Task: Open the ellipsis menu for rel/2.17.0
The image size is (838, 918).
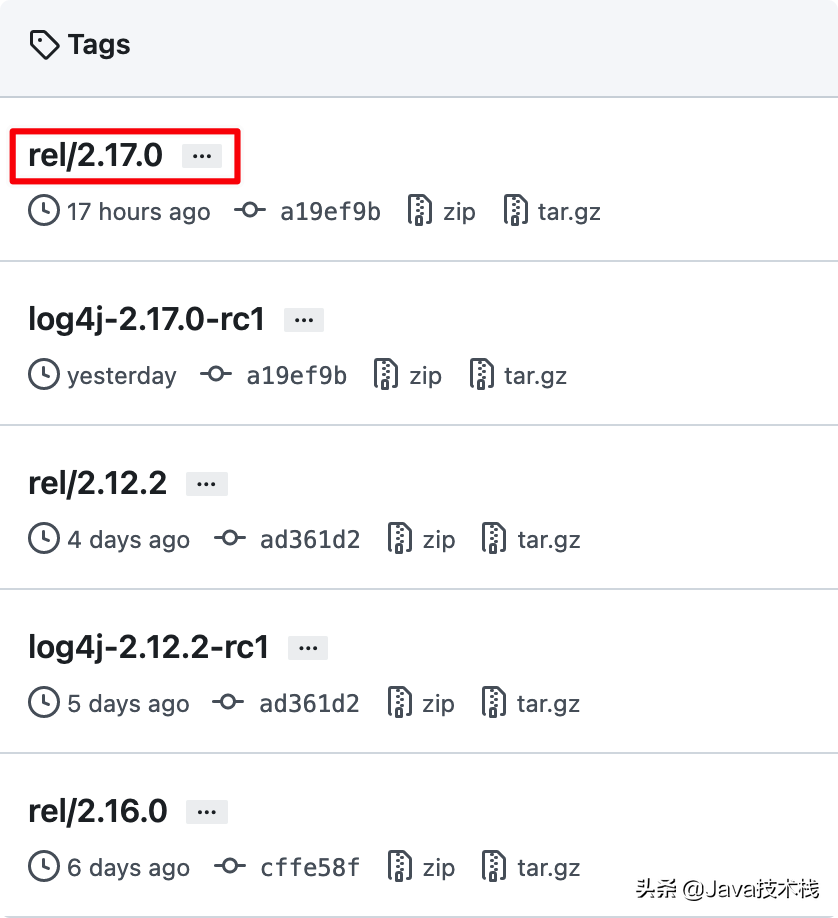Action: click(202, 156)
